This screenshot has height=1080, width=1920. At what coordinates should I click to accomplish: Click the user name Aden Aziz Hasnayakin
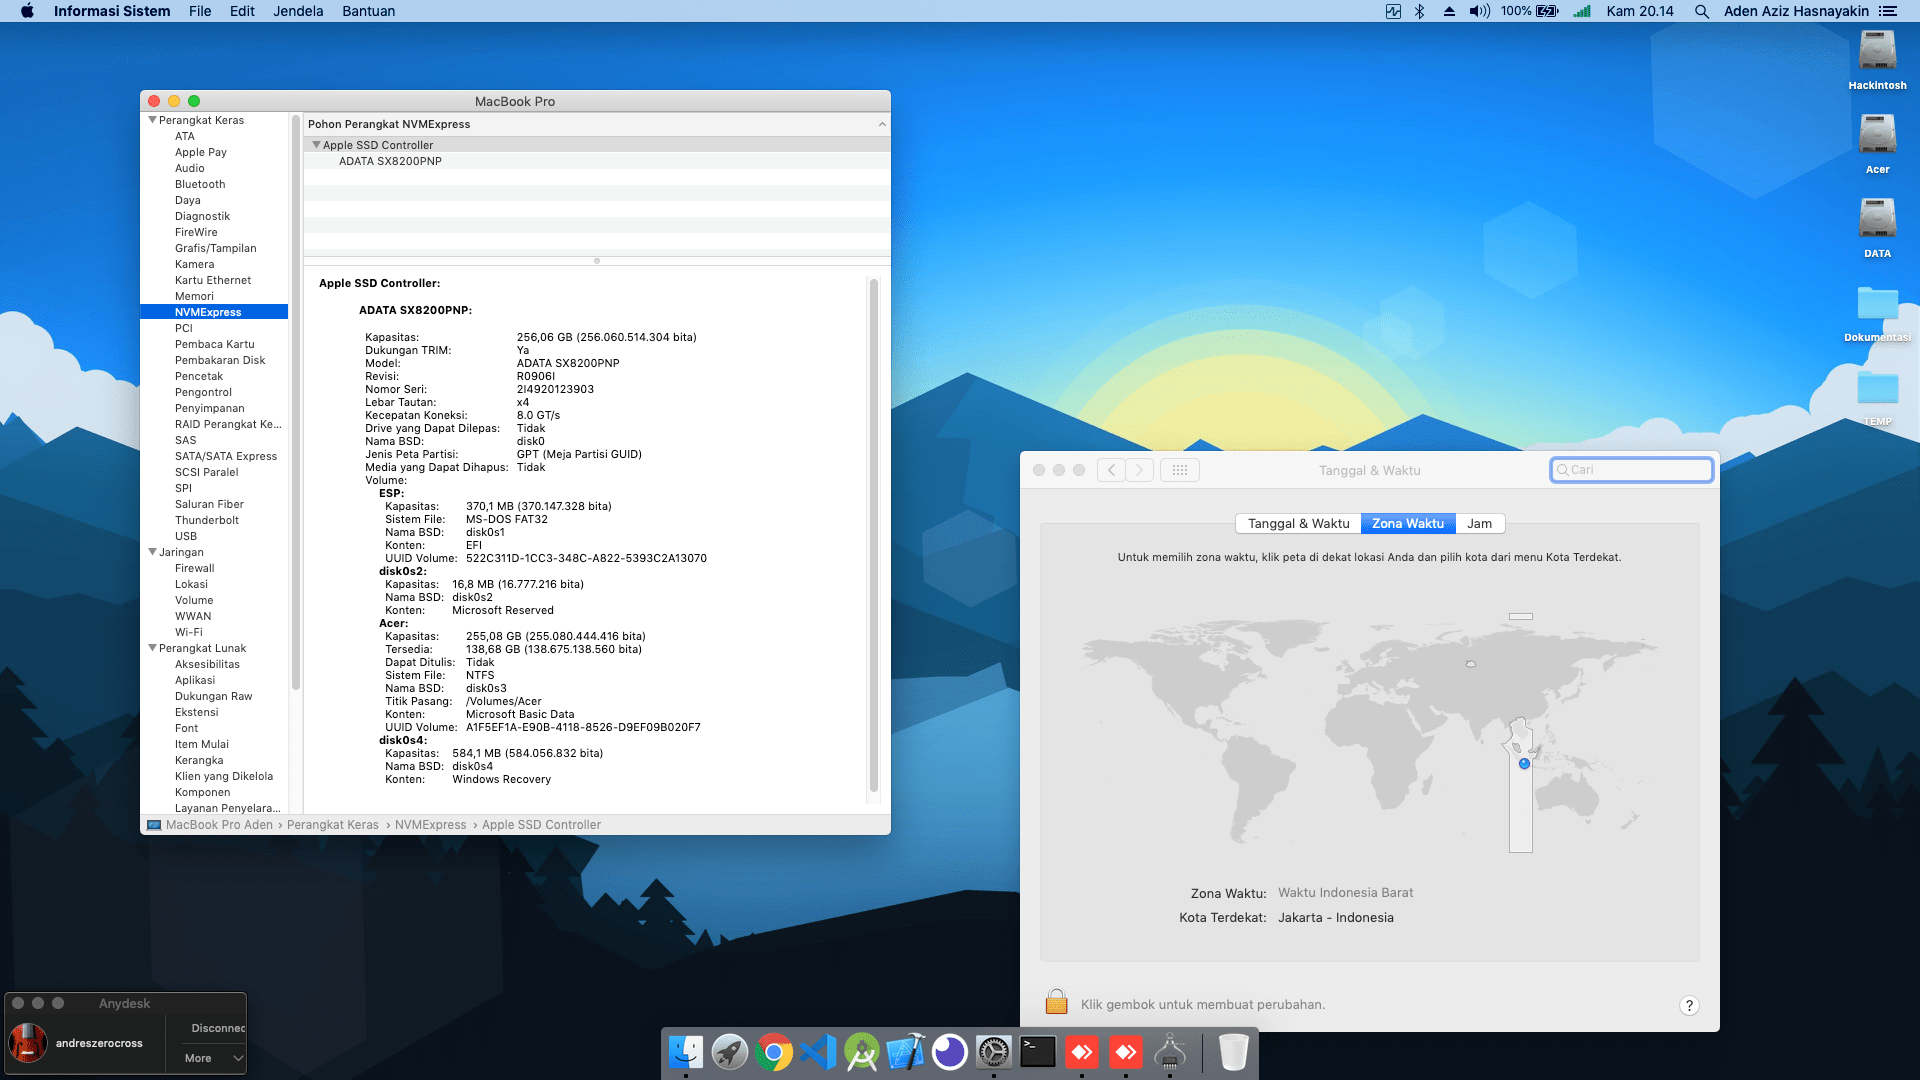(x=1796, y=11)
